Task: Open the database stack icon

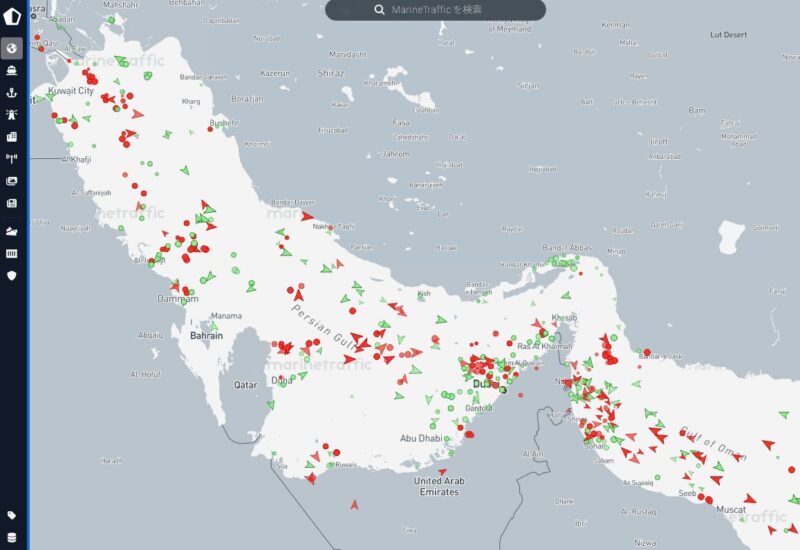Action: click(x=13, y=537)
